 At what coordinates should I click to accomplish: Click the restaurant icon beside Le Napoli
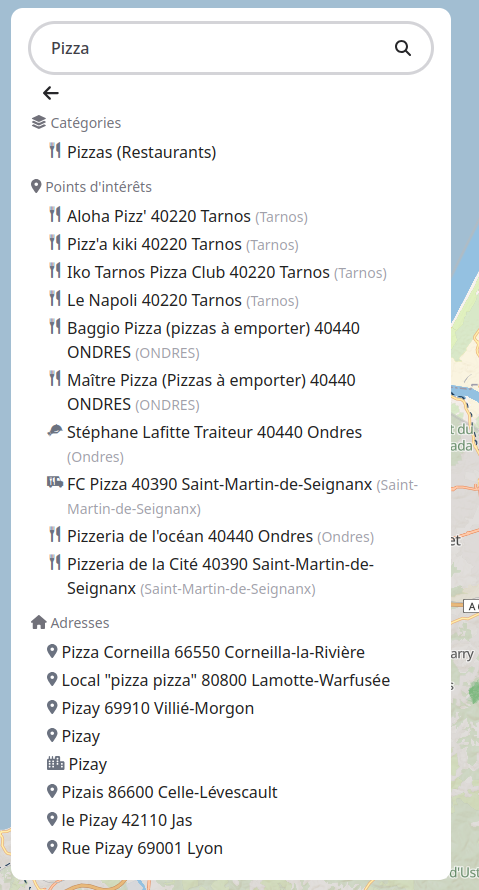click(x=54, y=299)
